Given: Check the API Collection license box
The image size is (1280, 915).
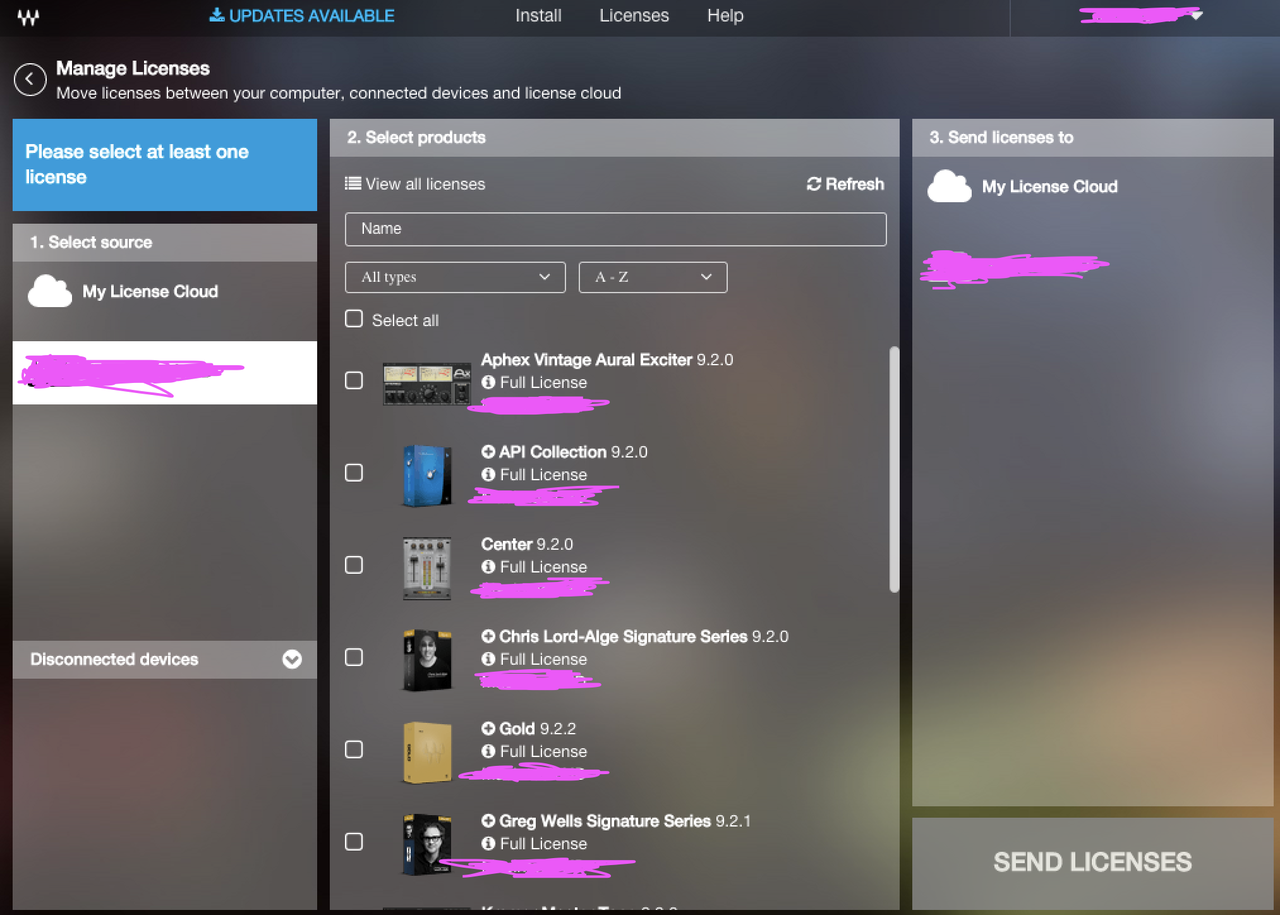Looking at the screenshot, I should 354,472.
